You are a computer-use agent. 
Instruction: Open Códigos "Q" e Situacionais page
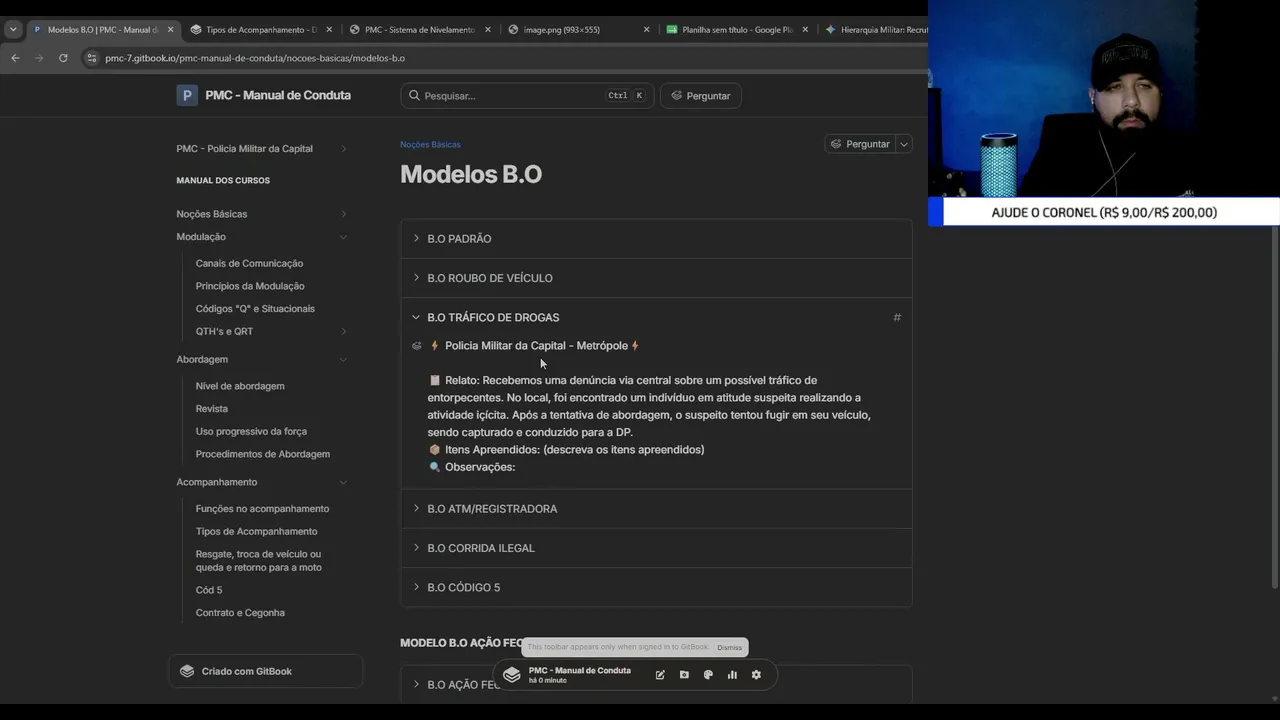(x=255, y=309)
